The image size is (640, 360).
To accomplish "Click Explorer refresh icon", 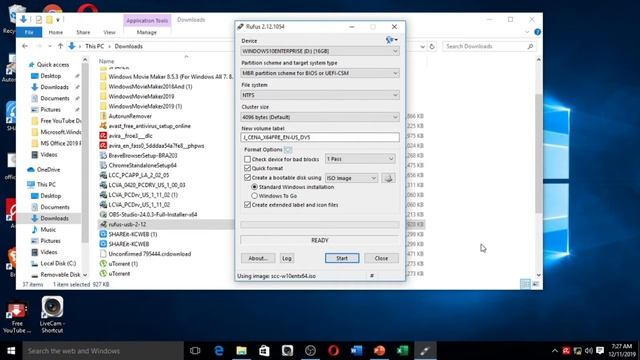I will 432,47.
